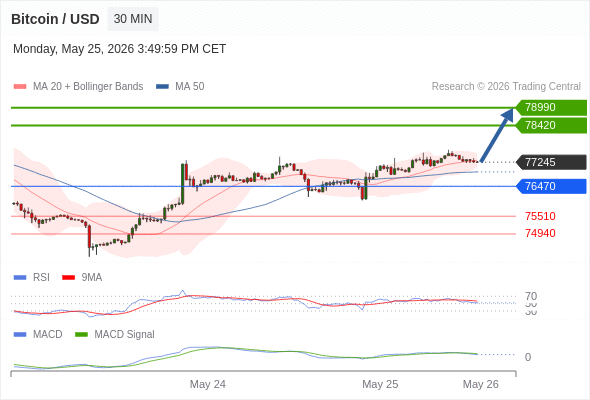Image resolution: width=590 pixels, height=400 pixels.
Task: Click the May 26 date axis label
Action: pyautogui.click(x=481, y=384)
